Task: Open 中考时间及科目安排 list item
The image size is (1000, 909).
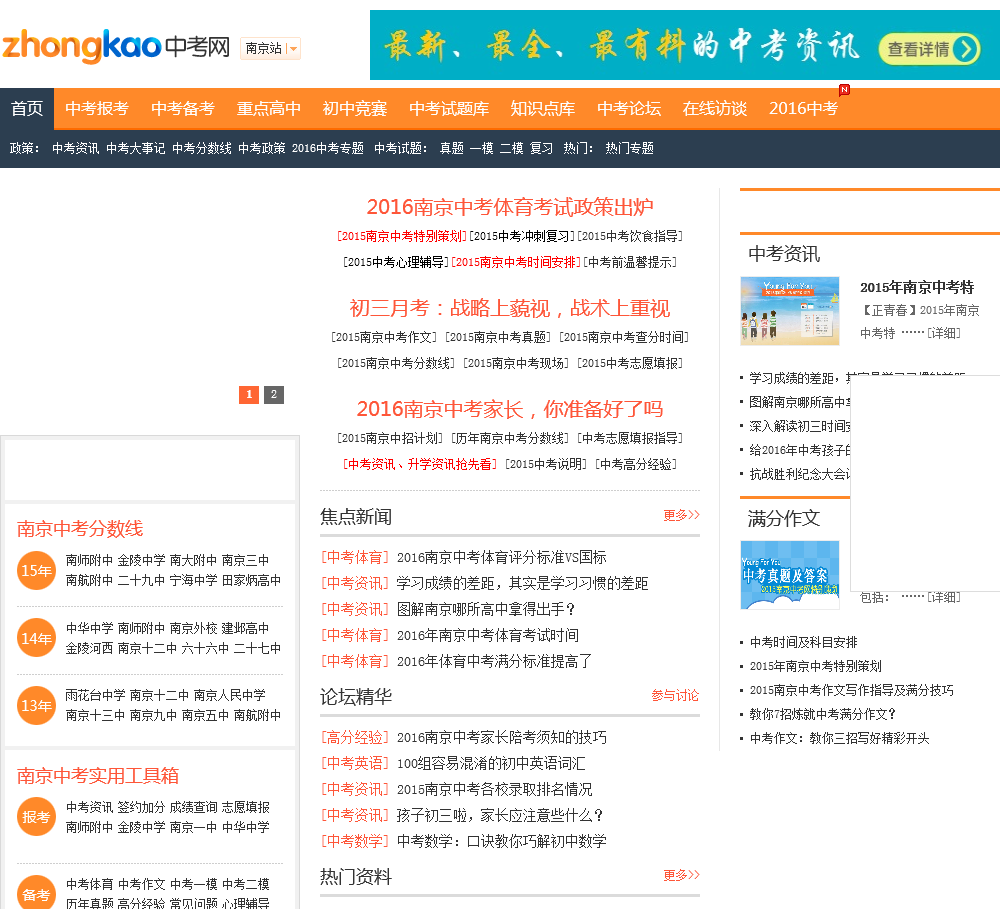Action: click(803, 642)
